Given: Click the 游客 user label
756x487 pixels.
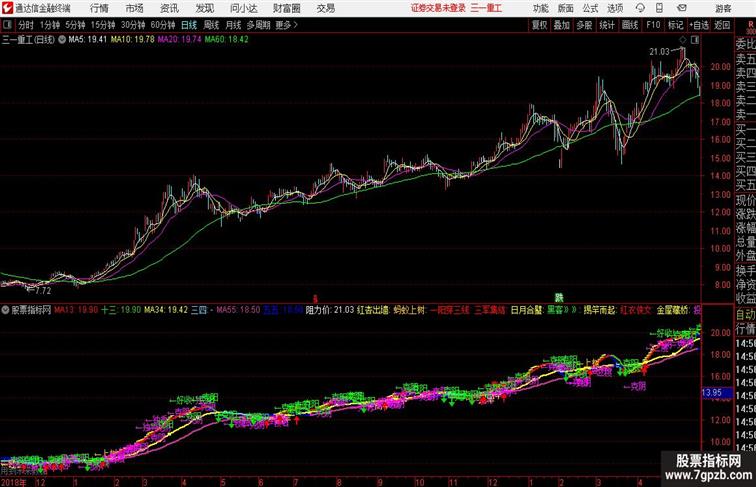Looking at the screenshot, I should [x=723, y=8].
